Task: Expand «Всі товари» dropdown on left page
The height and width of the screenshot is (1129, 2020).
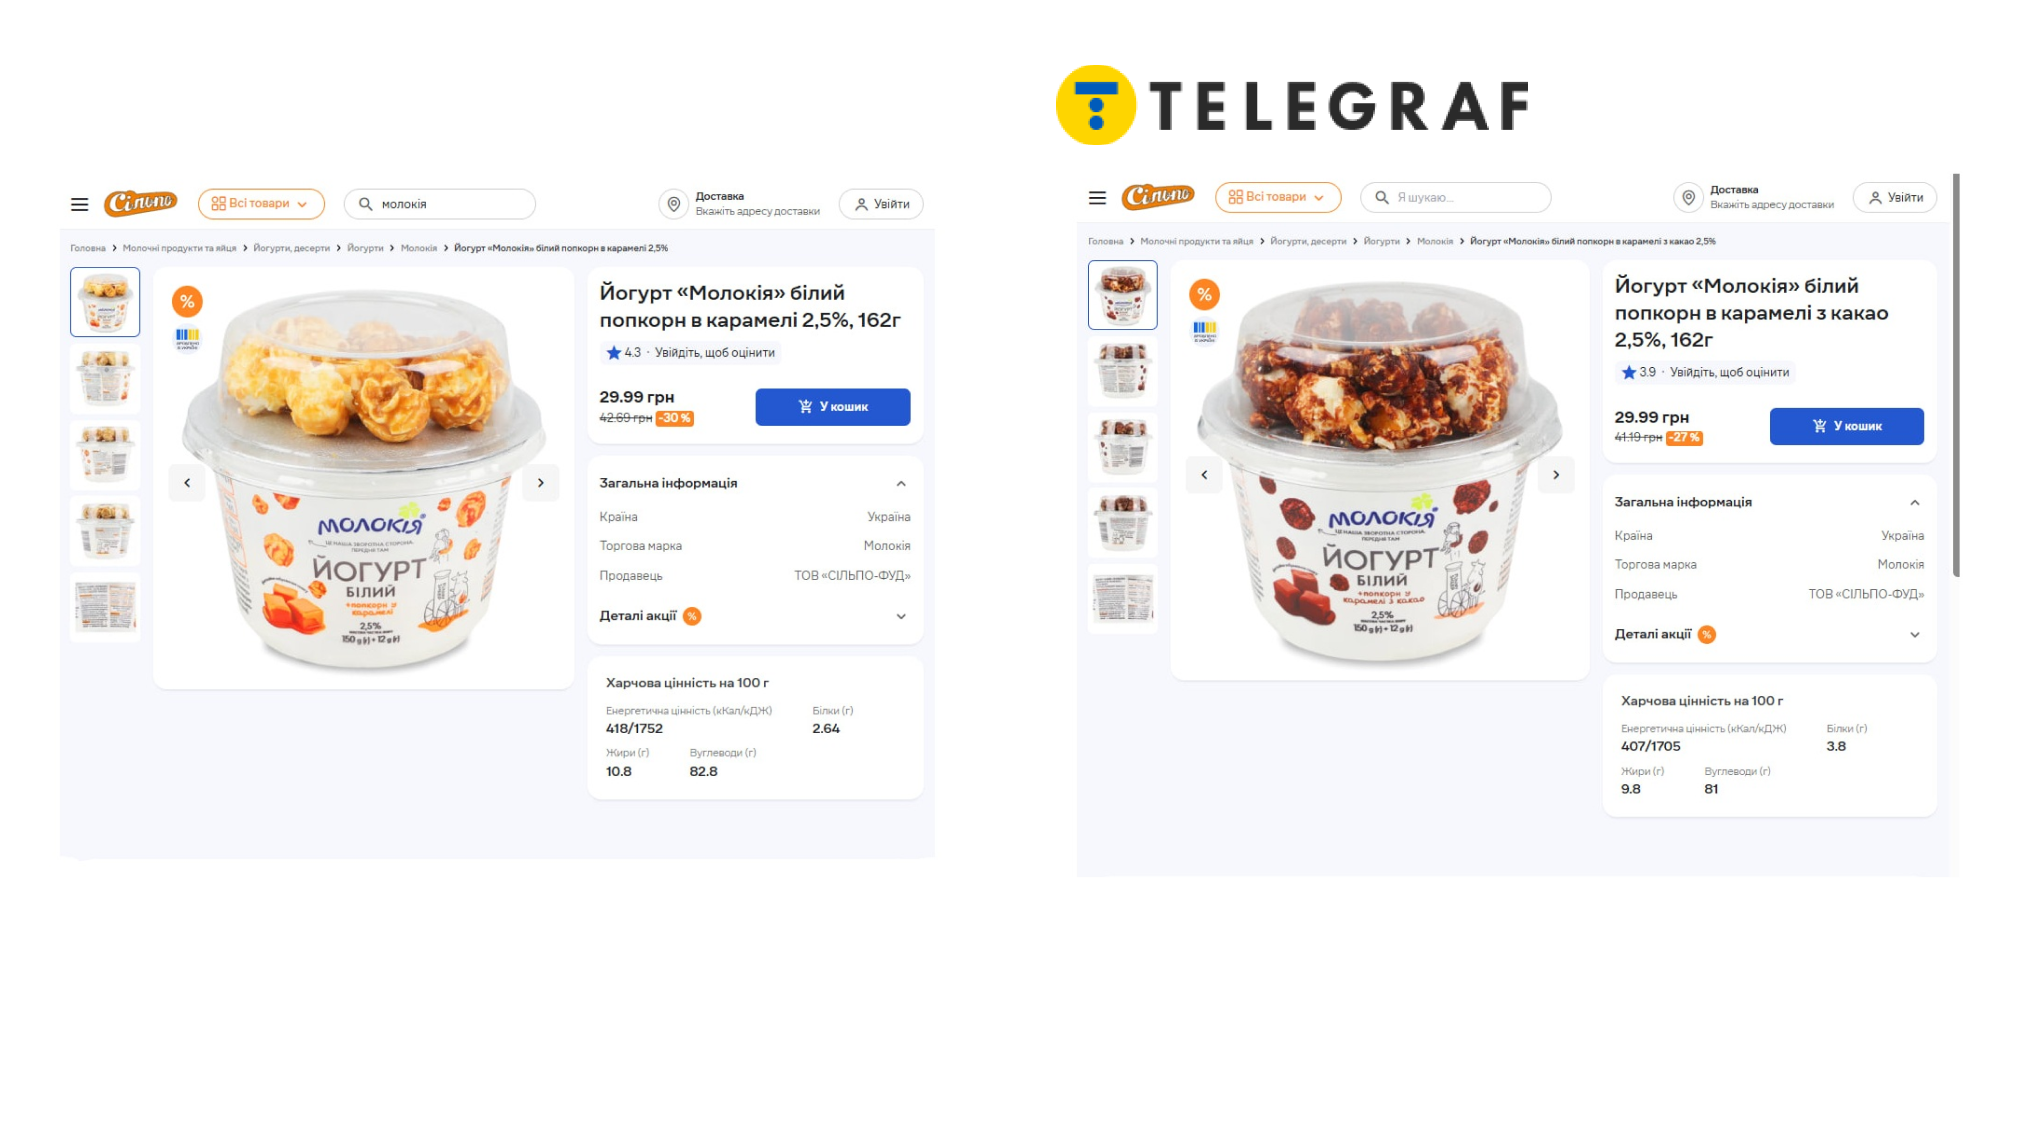Action: (261, 204)
